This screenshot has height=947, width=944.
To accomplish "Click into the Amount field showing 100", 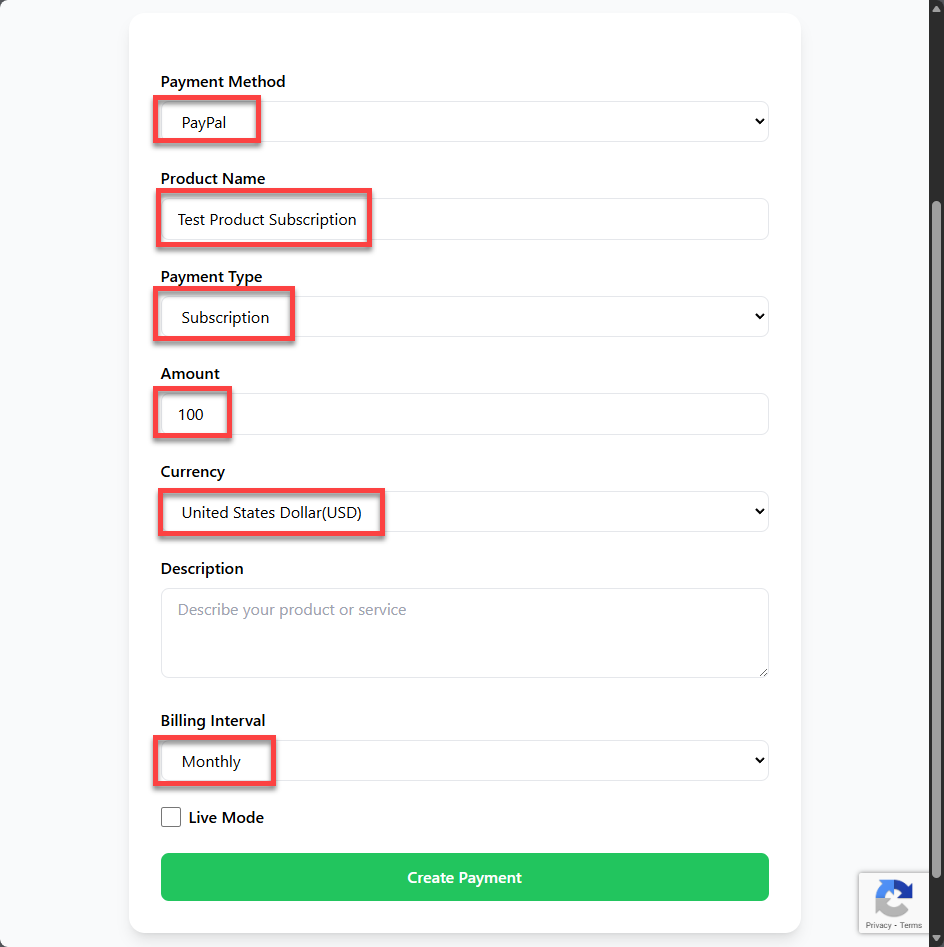I will coord(464,414).
